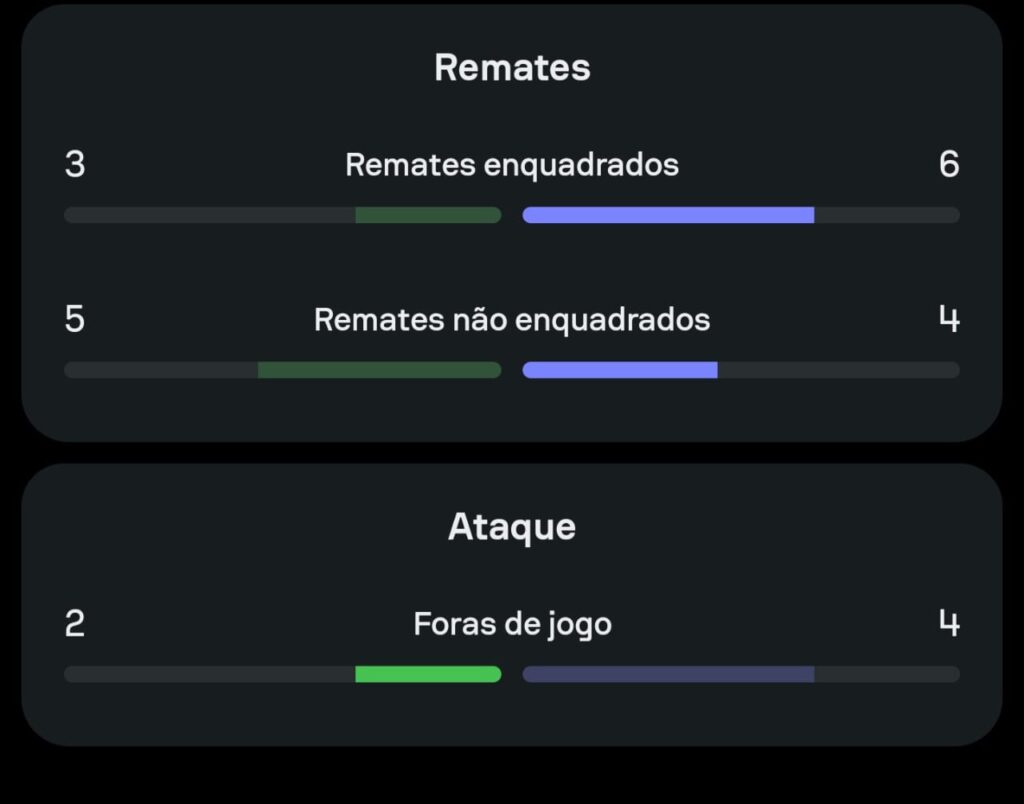The image size is (1024, 804).
Task: Click the empty grey part of left Foras de jogo bar
Action: pyautogui.click(x=210, y=674)
